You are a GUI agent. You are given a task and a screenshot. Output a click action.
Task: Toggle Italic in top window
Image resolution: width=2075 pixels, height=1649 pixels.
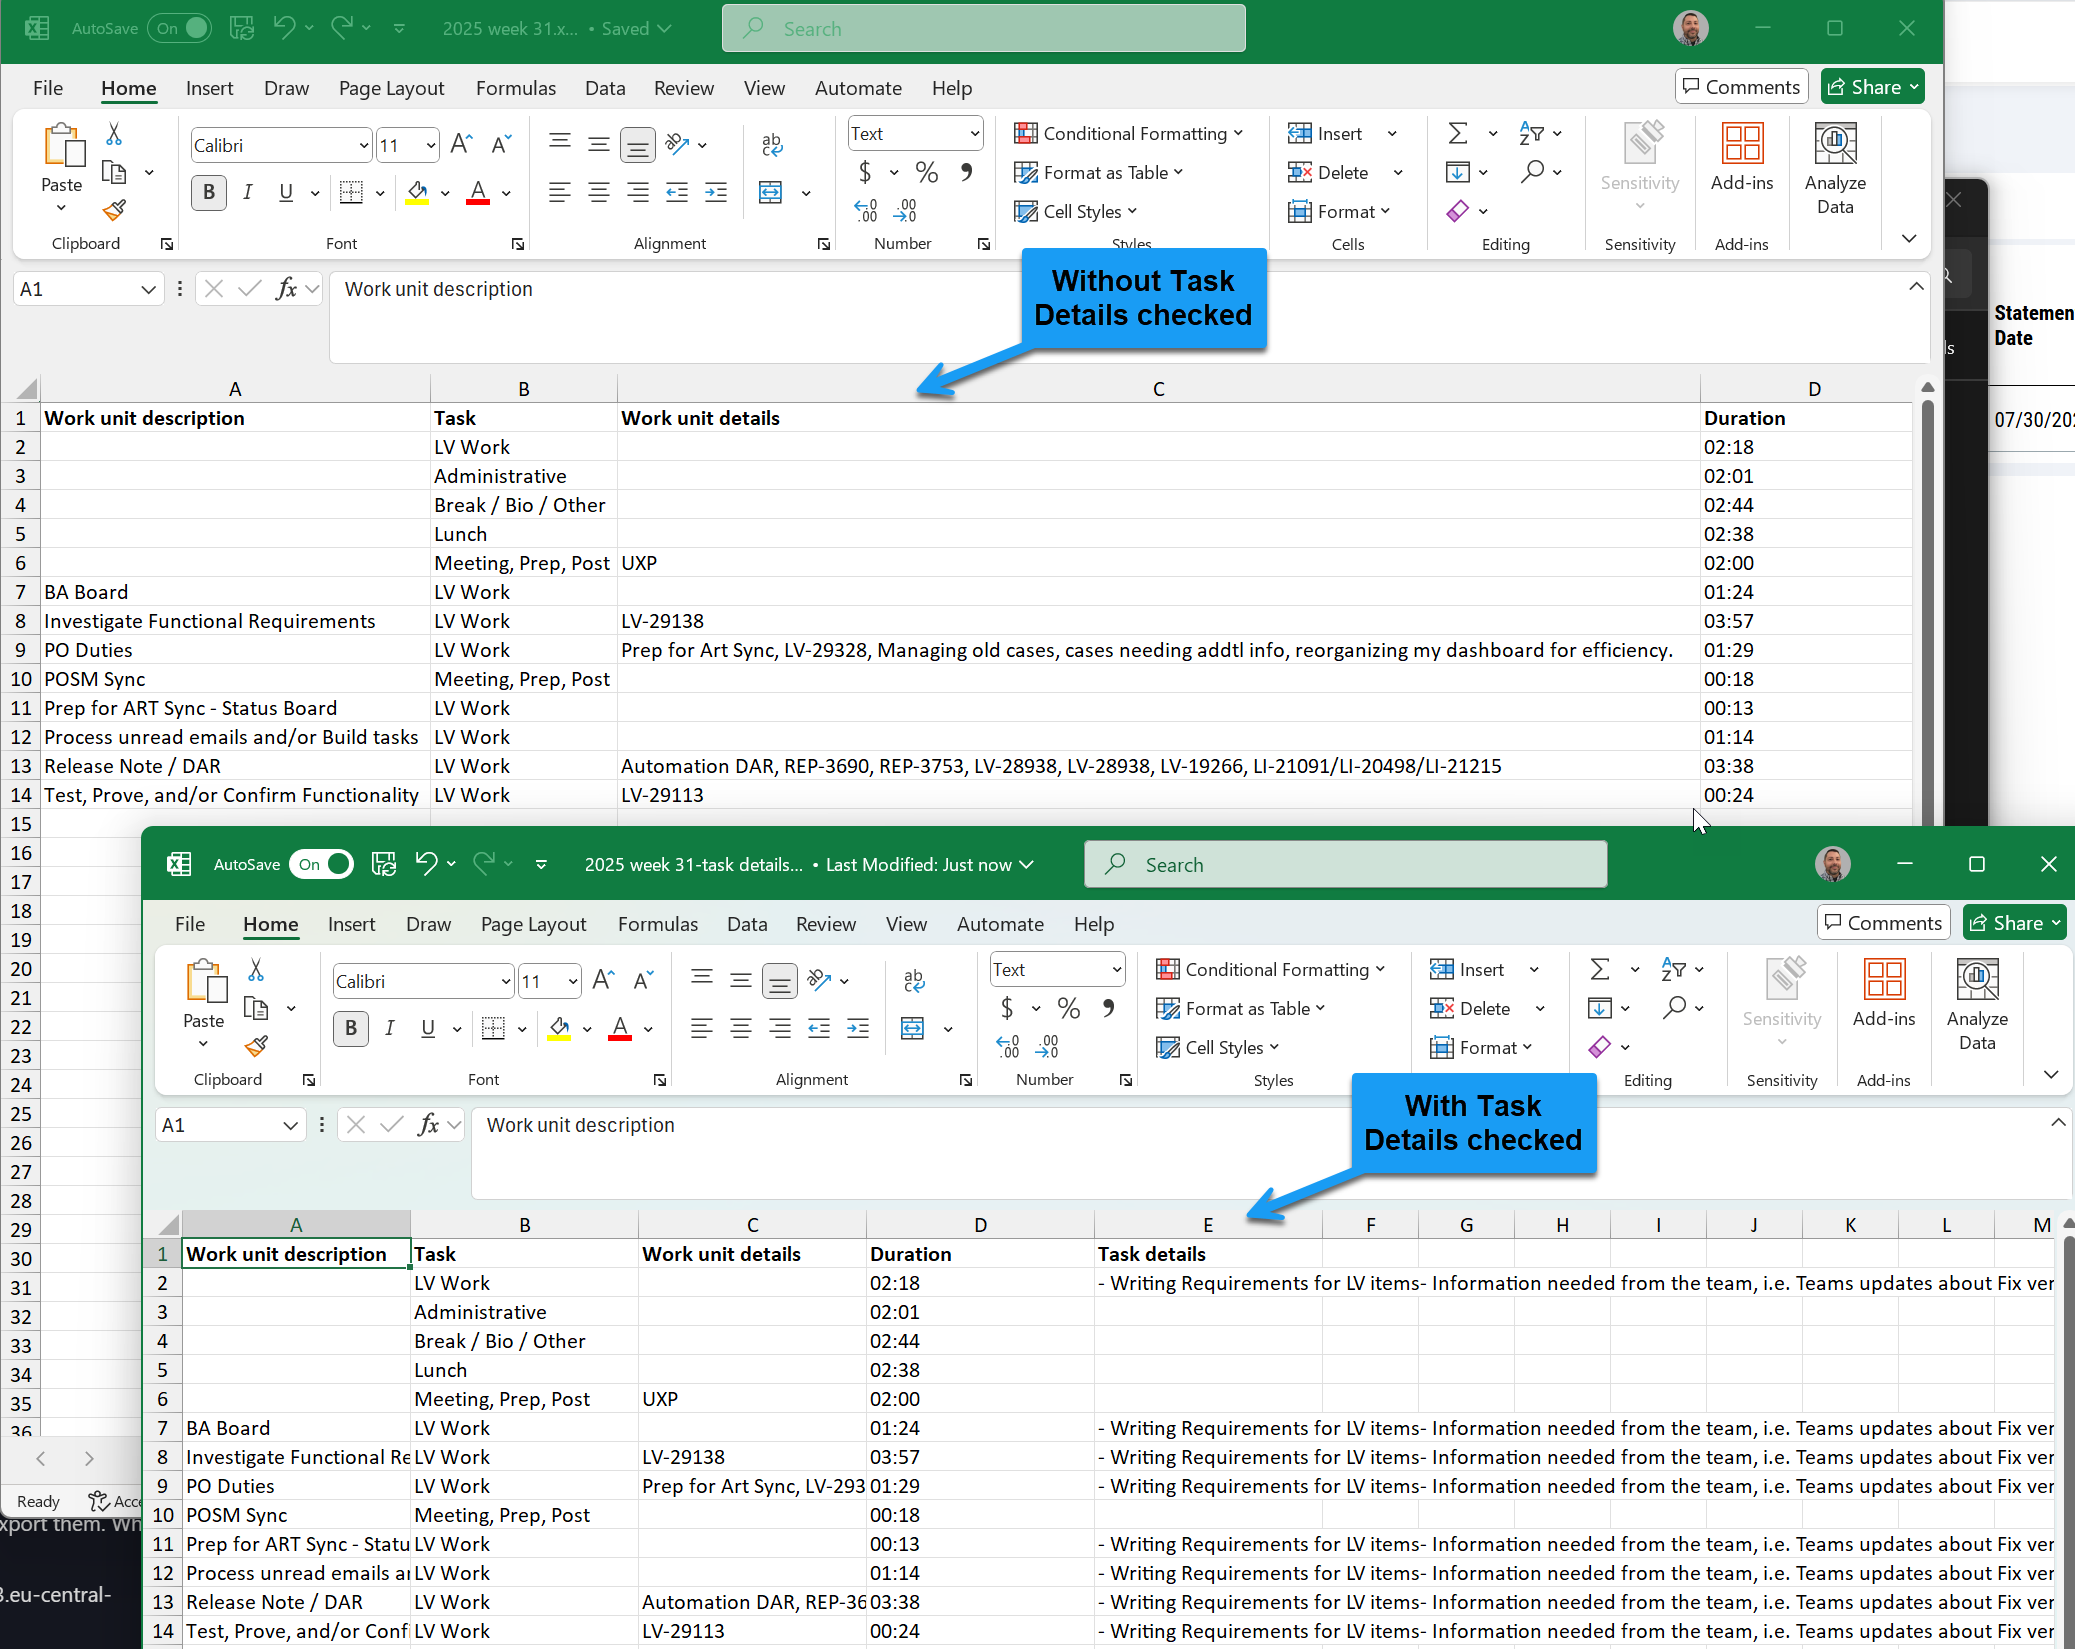coord(247,192)
